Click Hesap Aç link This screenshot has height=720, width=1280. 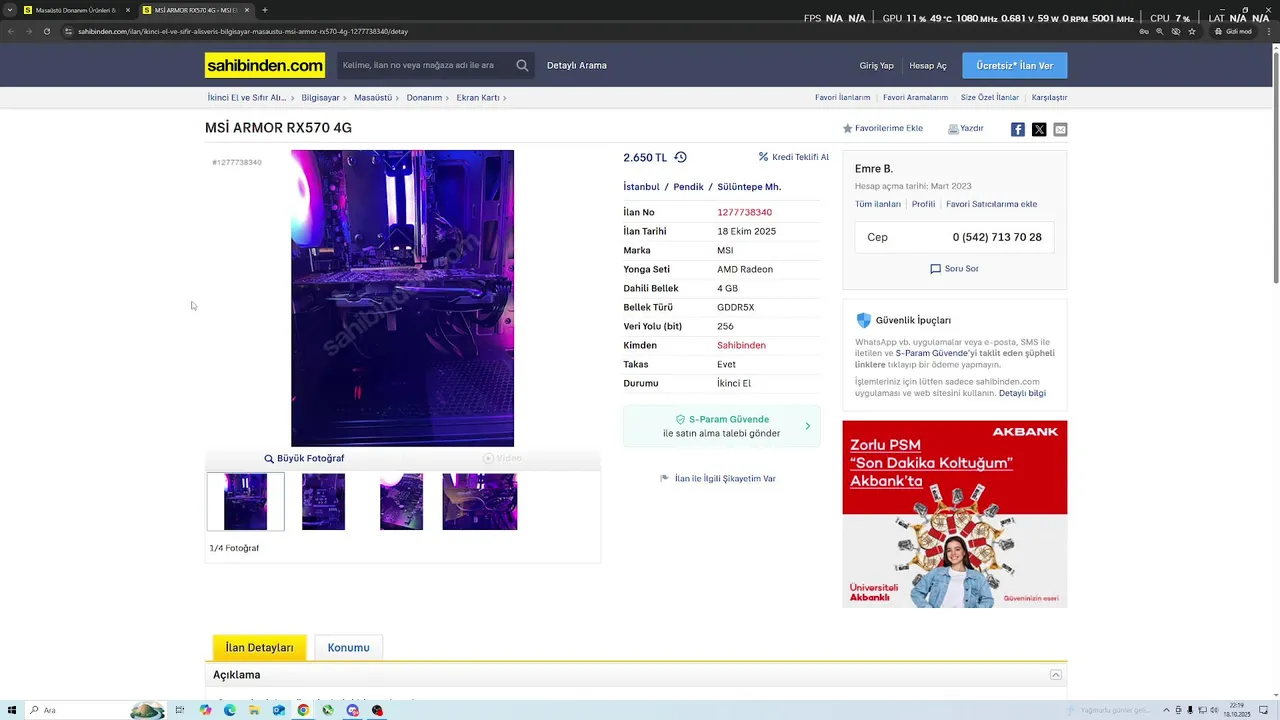tap(928, 66)
